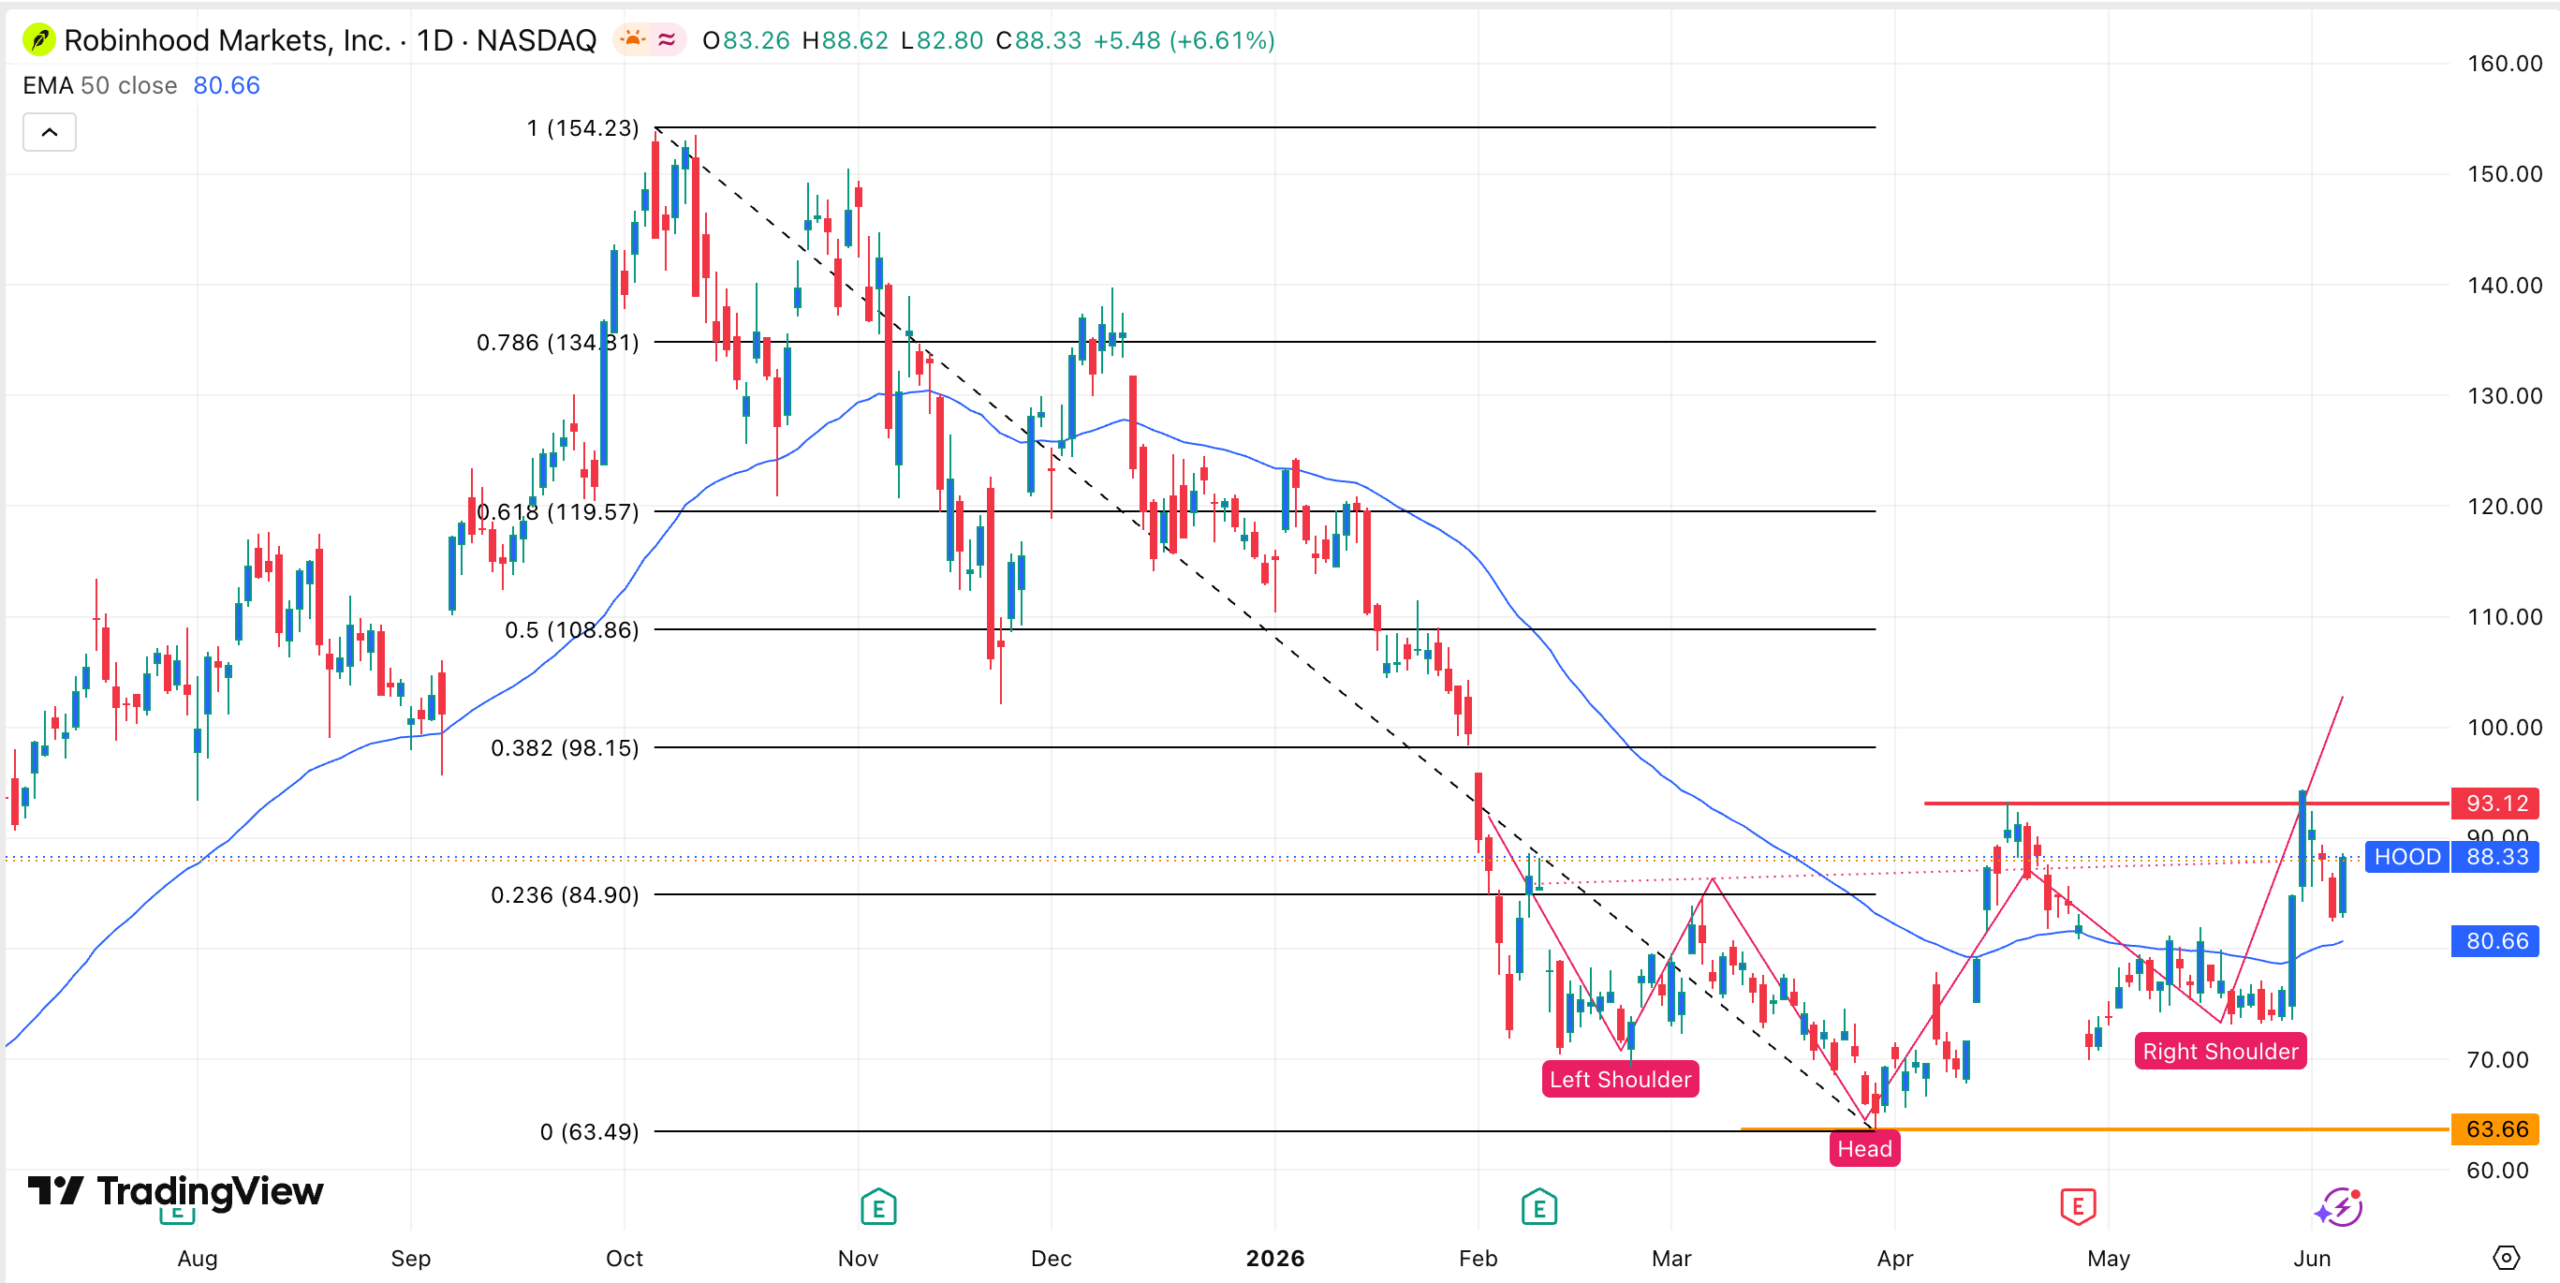Viewport: 2560px width, 1283px height.
Task: Click the Jun label on time axis
Action: coord(2311,1258)
